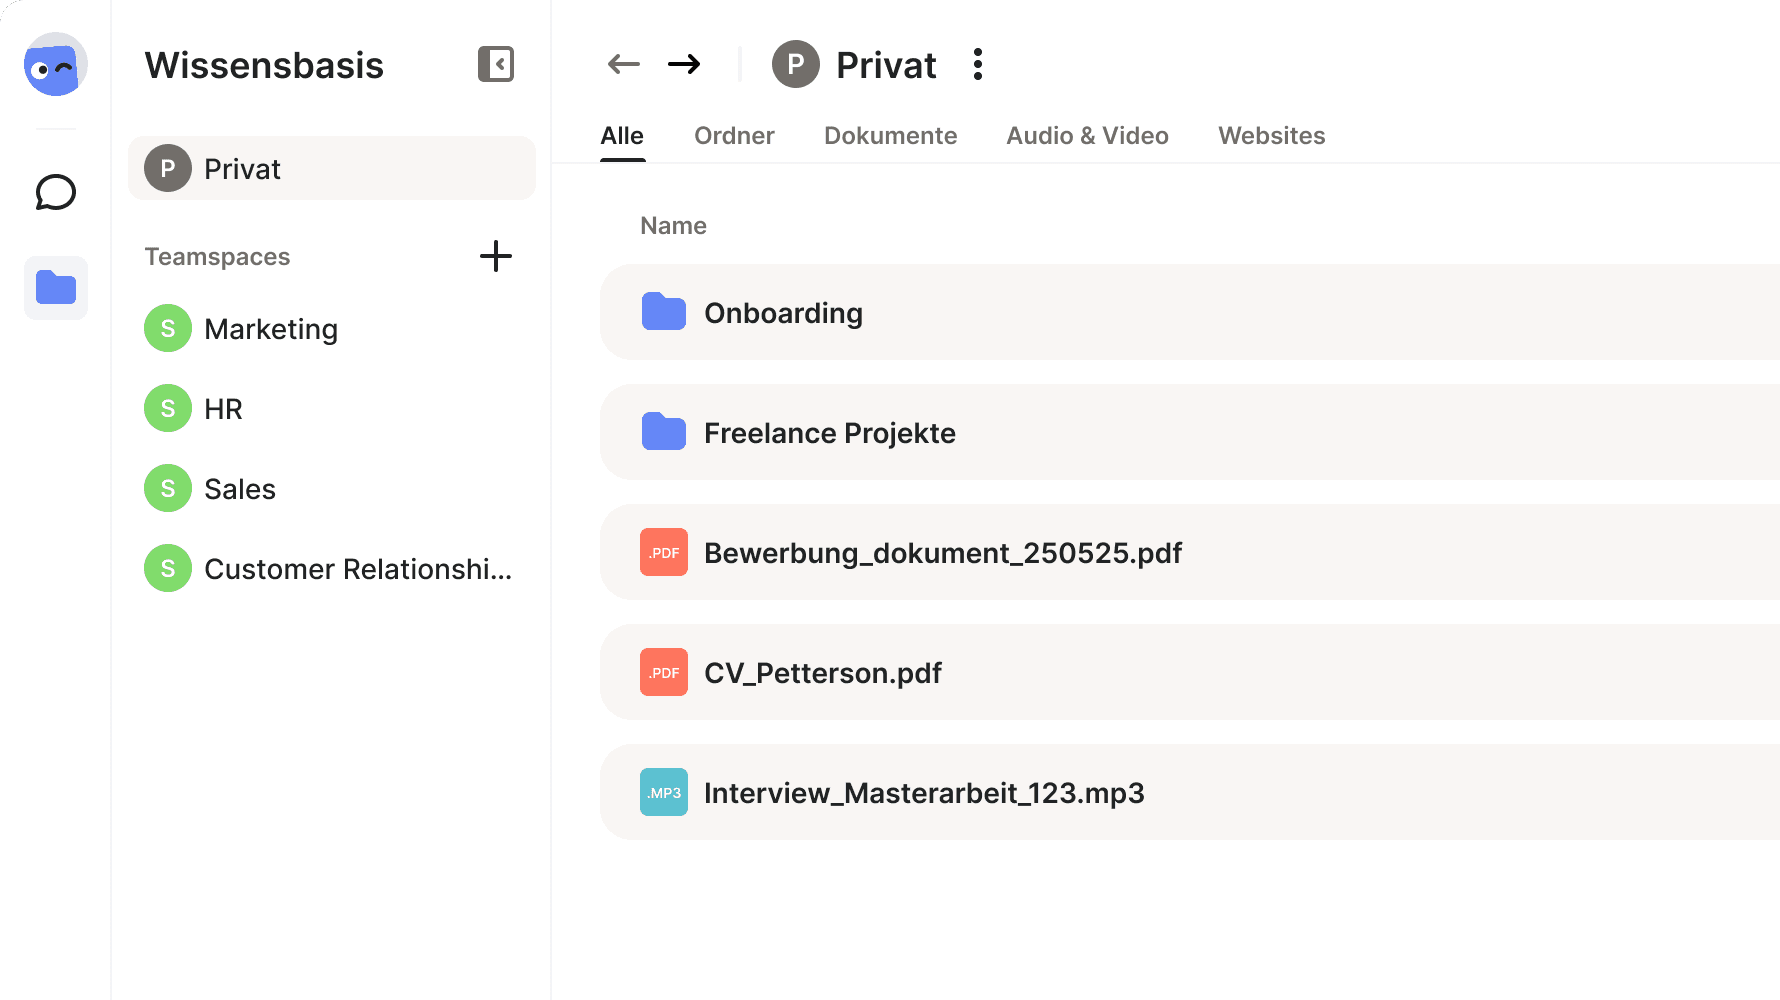Click the HR teamspace S badge
Viewport: 1780px width, 1000px height.
coord(168,408)
